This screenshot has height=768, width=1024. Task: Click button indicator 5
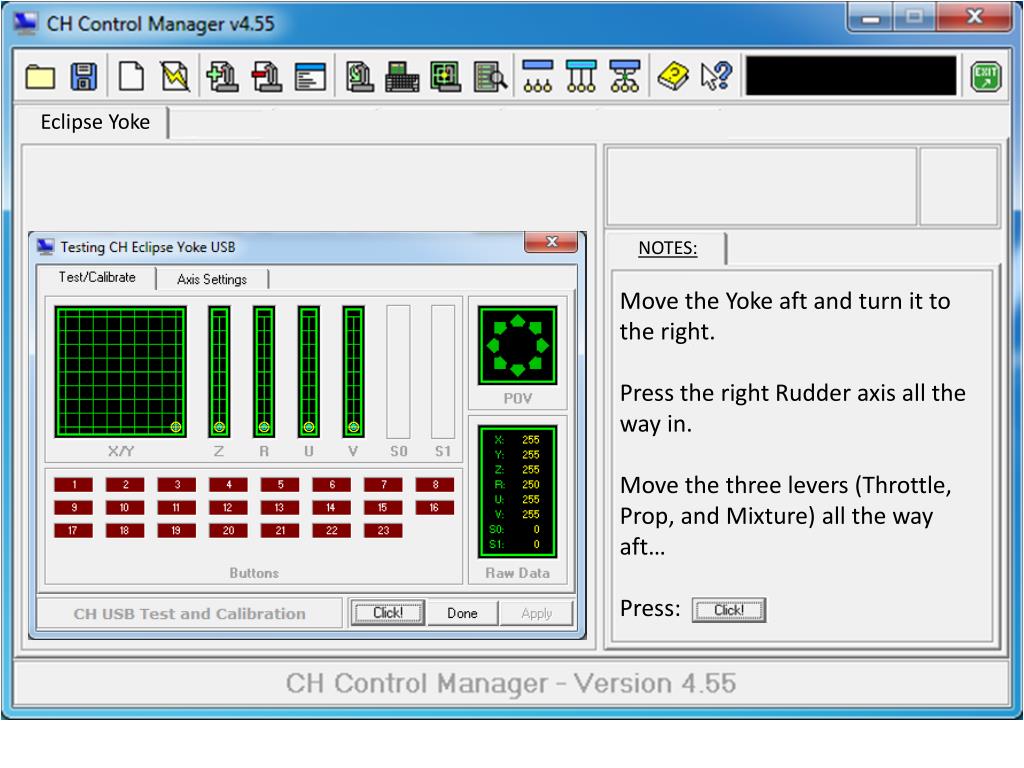point(280,485)
